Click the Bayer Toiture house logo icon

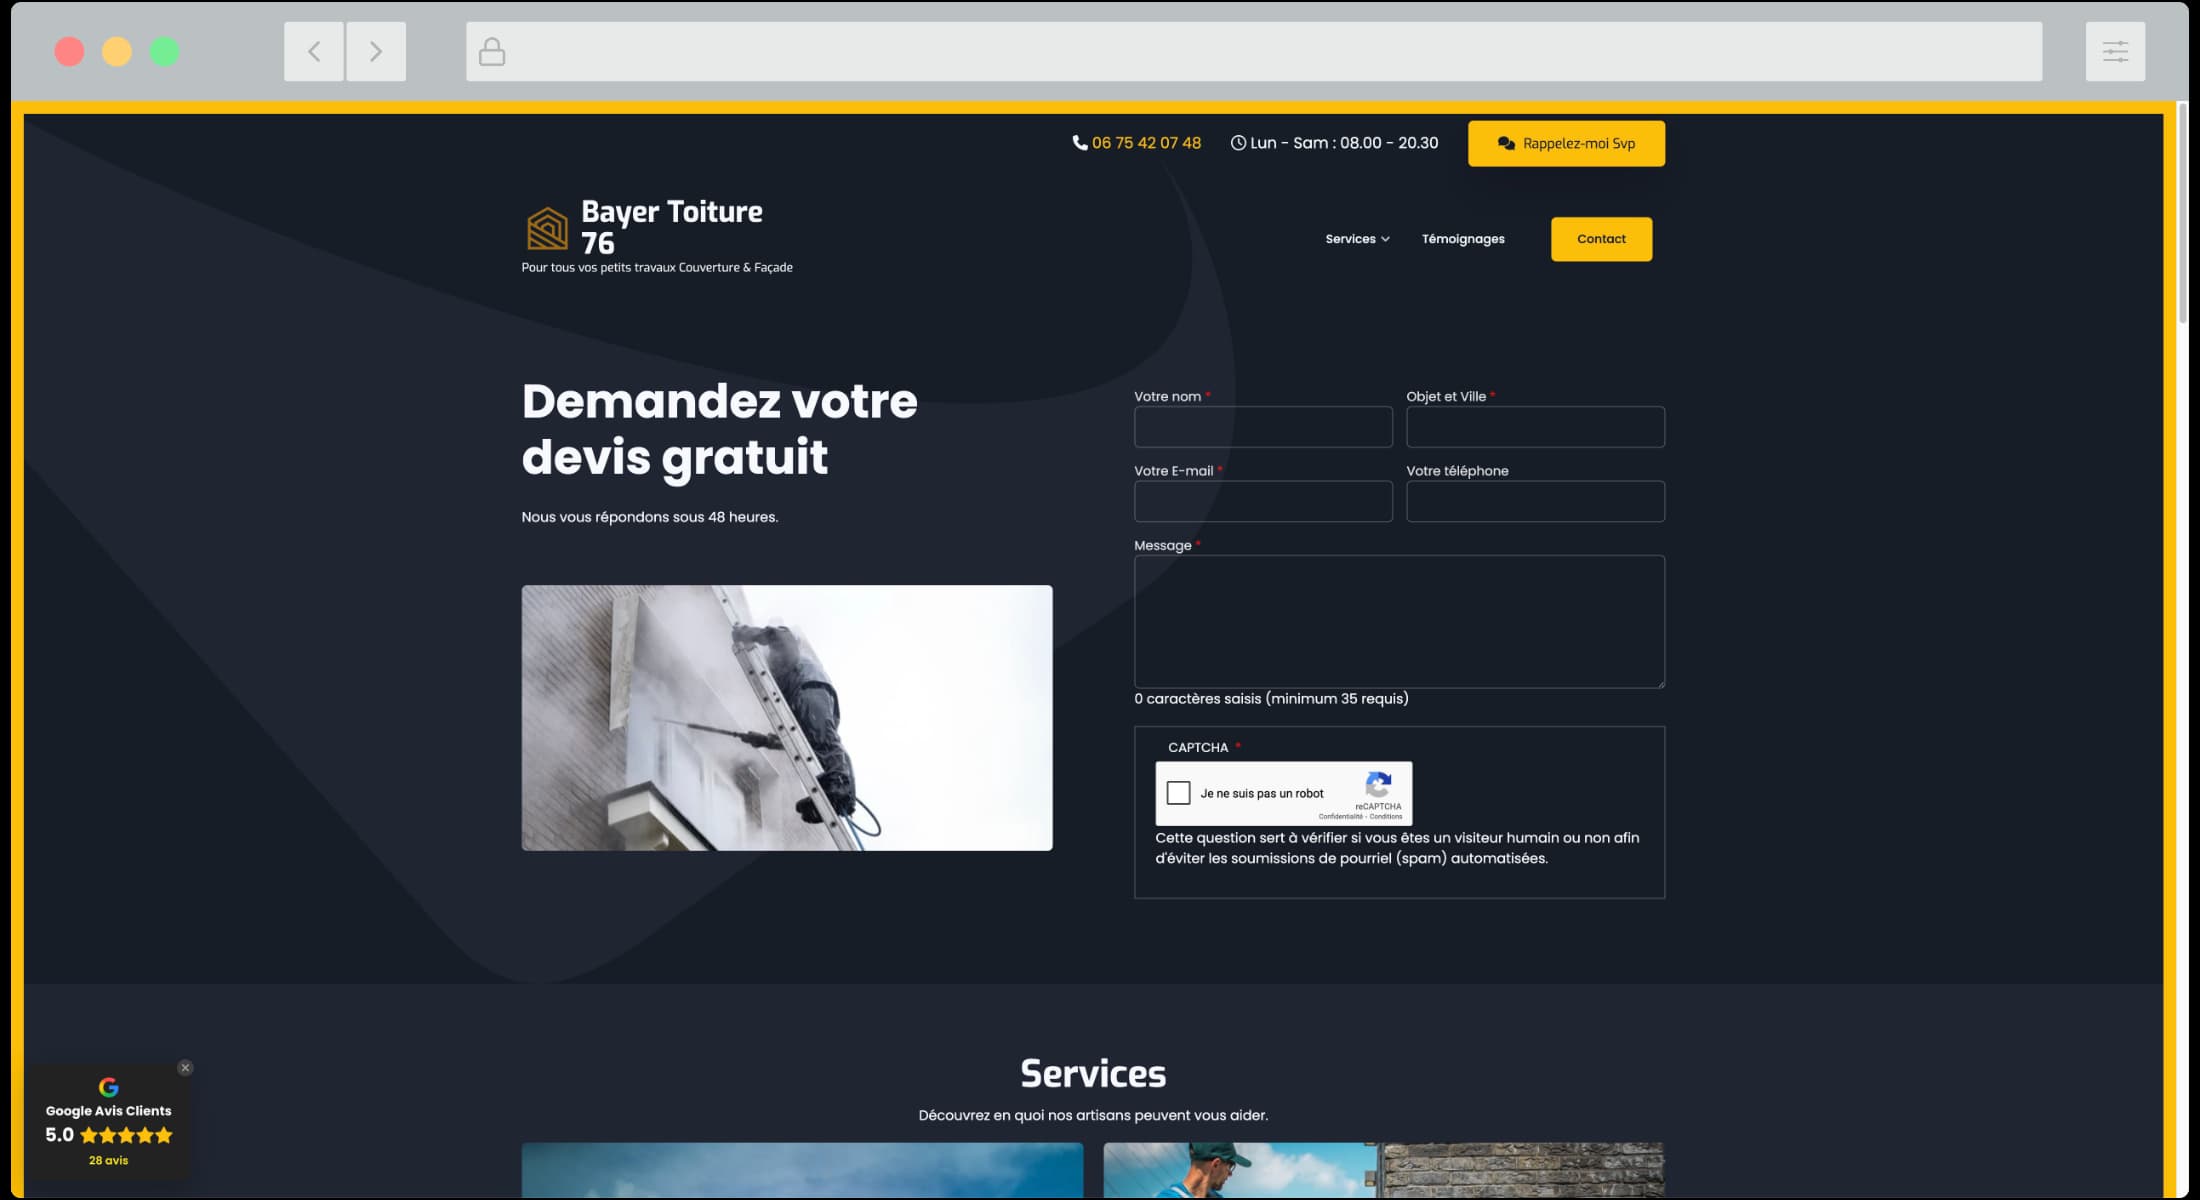click(547, 228)
